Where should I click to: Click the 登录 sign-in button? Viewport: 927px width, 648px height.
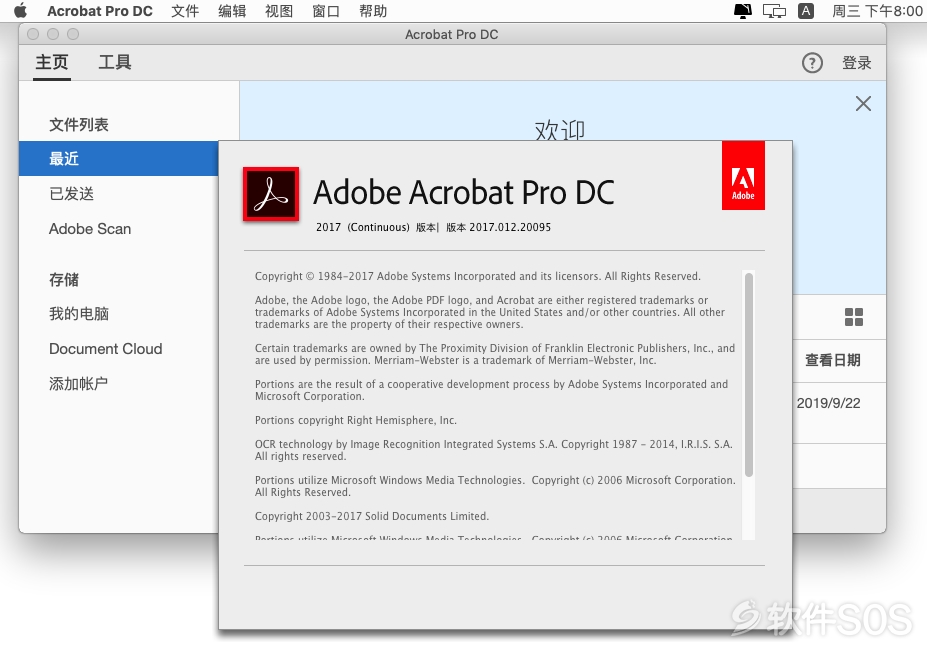(x=857, y=63)
